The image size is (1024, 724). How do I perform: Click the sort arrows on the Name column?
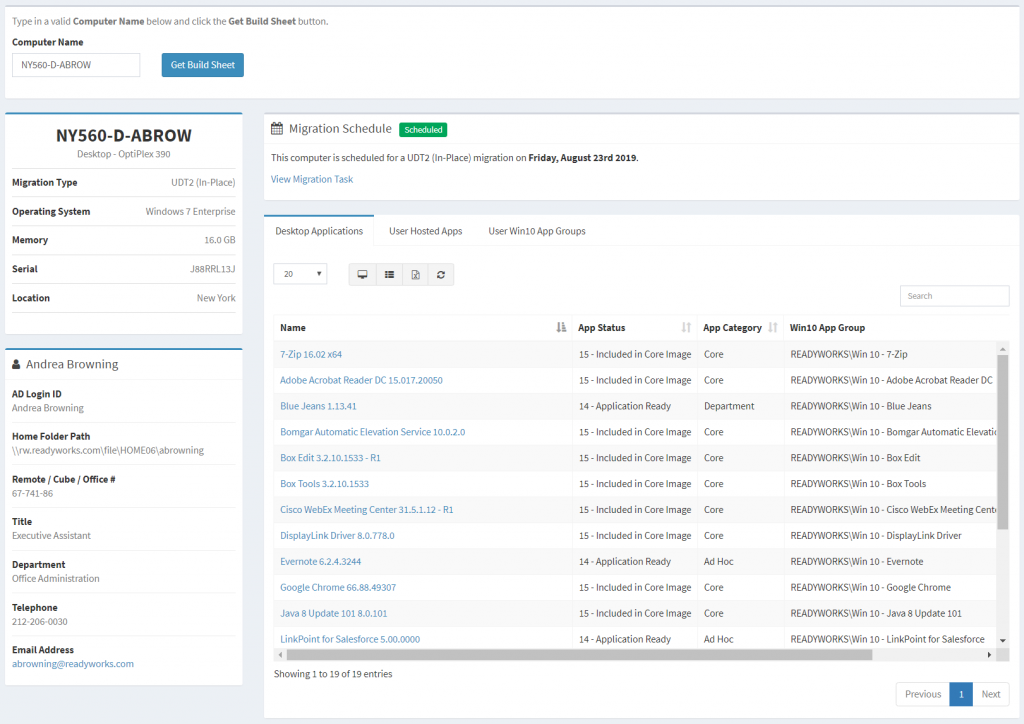pyautogui.click(x=560, y=327)
